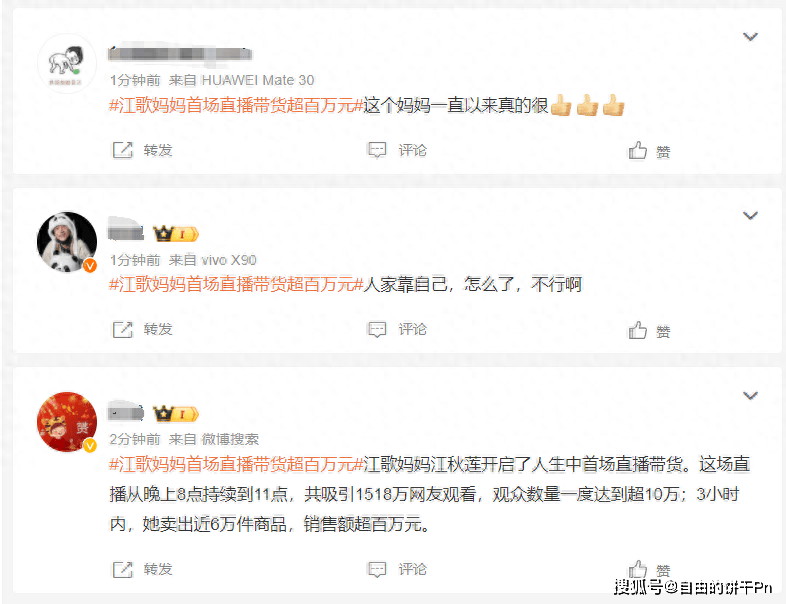Open panda hat user avatar
Viewport: 786px width, 604px height.
pos(67,242)
